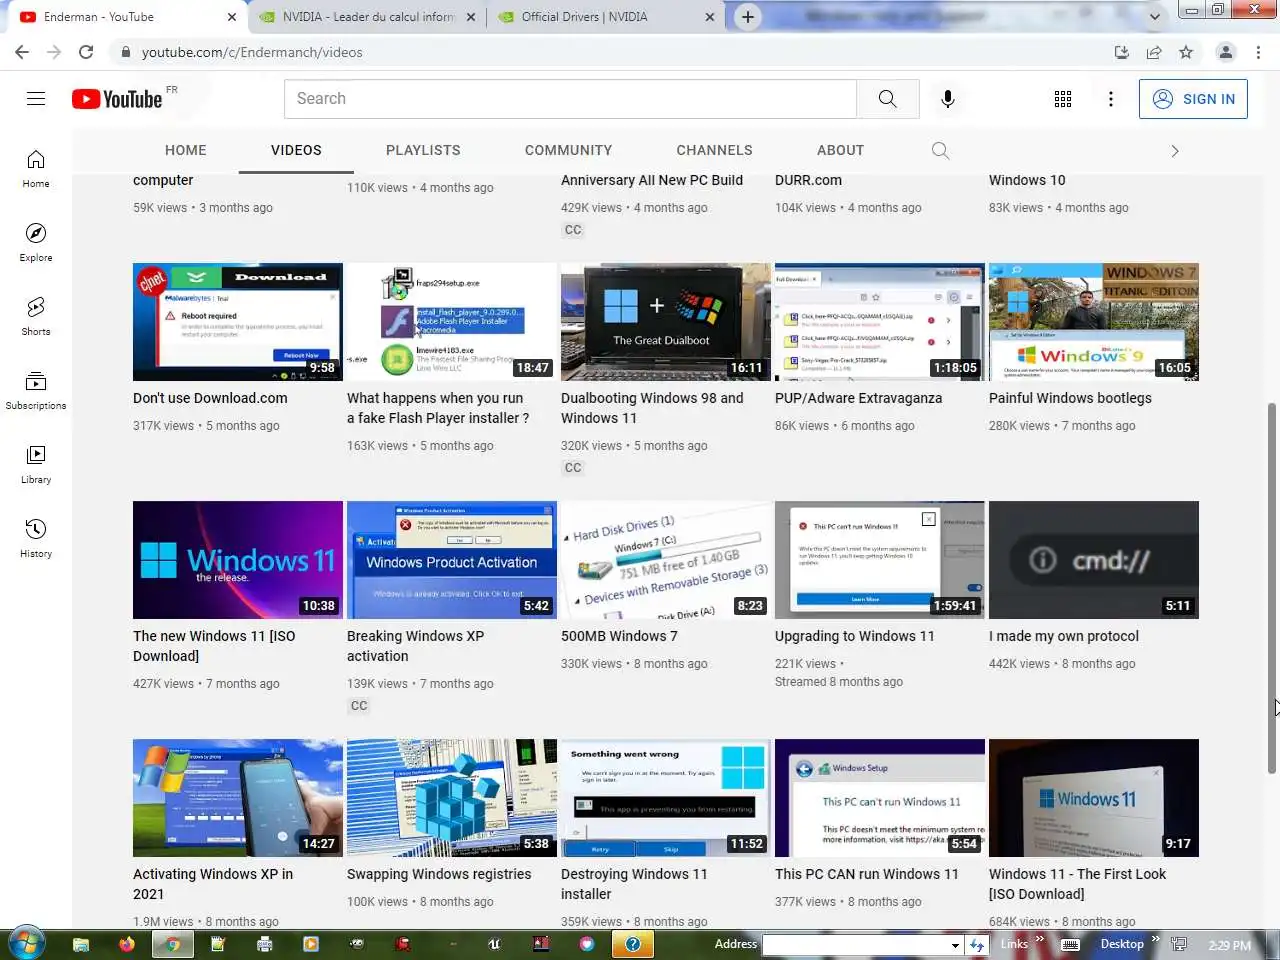1280x960 pixels.
Task: Click the page vertical scrollbar thumb
Action: pyautogui.click(x=1272, y=588)
